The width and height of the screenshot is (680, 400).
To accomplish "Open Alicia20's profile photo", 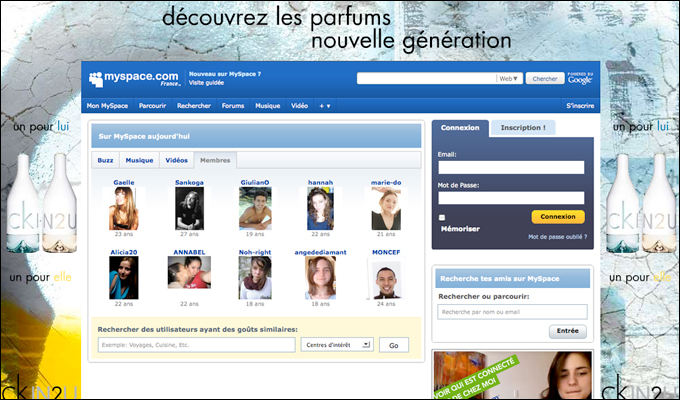I will click(x=124, y=278).
